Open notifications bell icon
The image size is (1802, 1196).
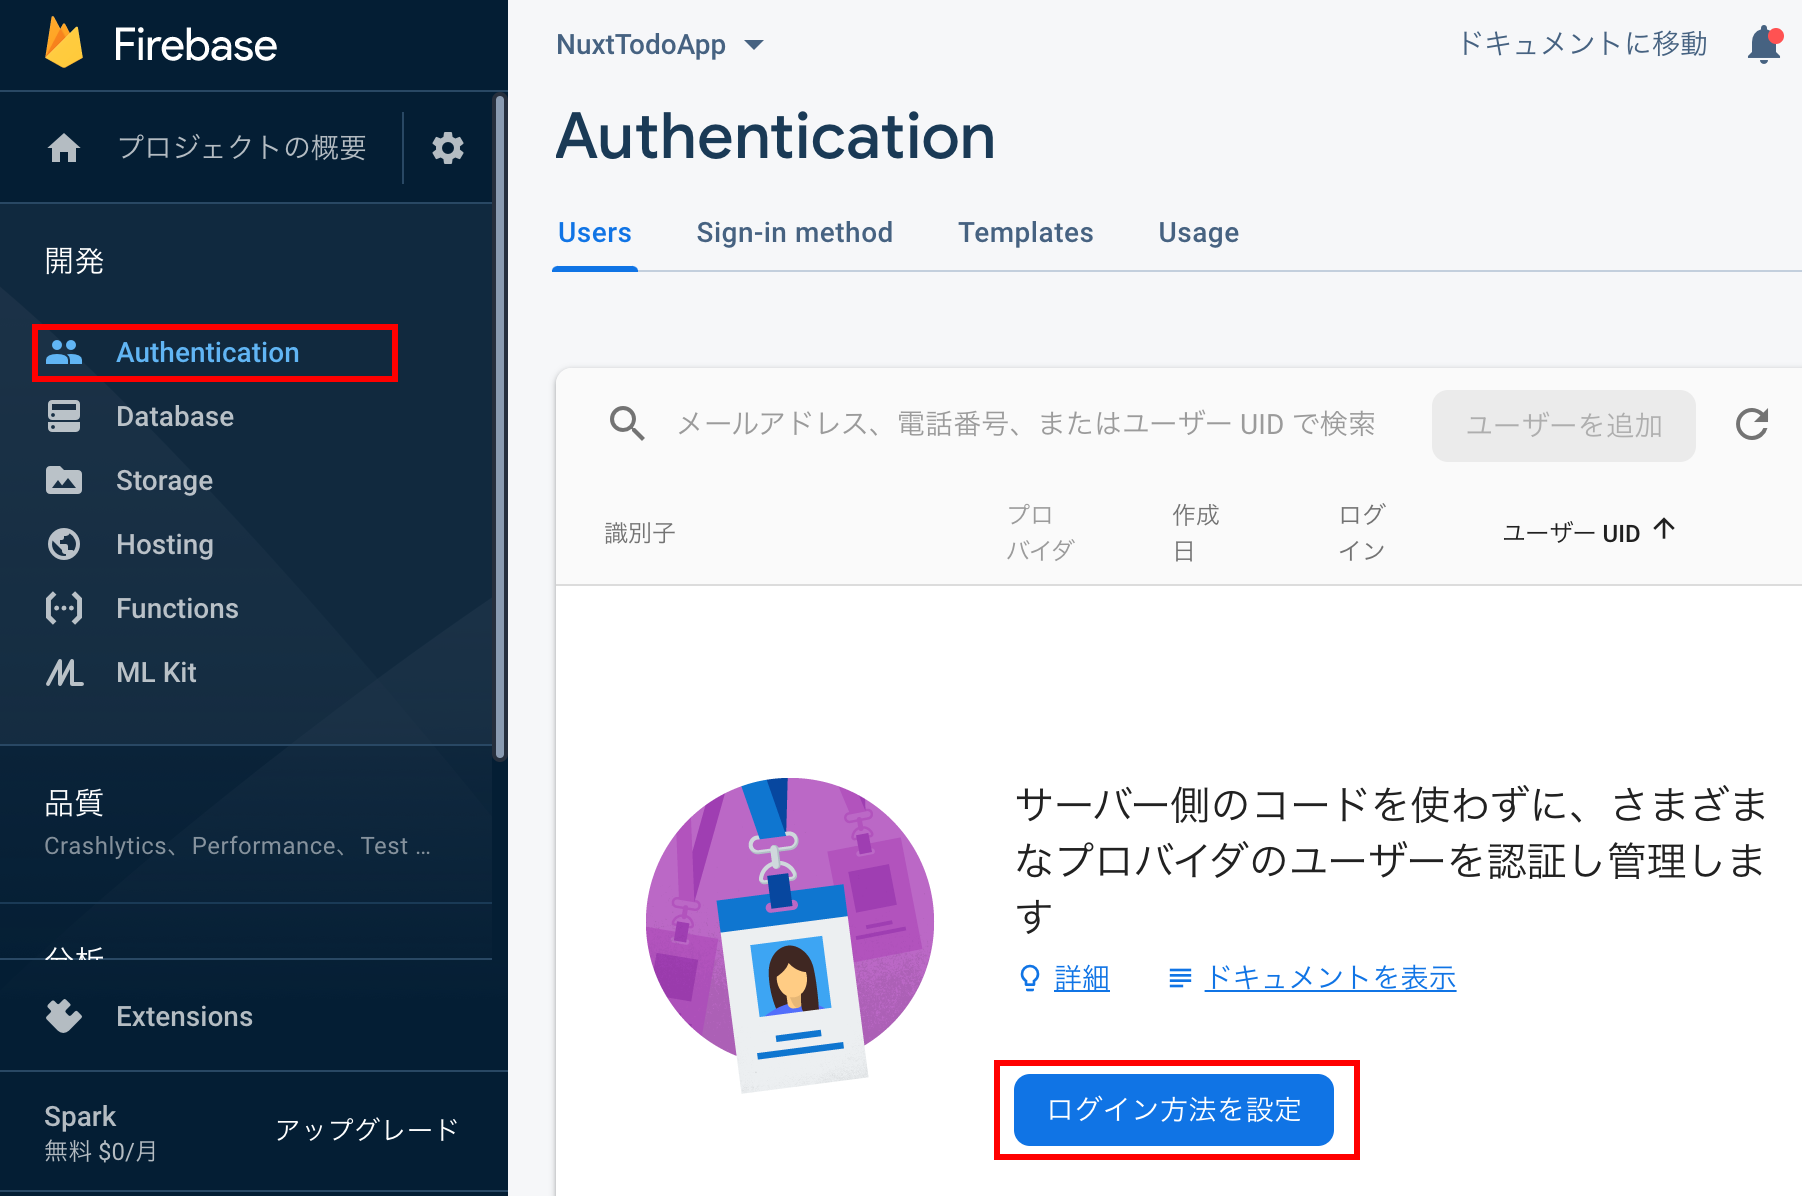coord(1764,44)
